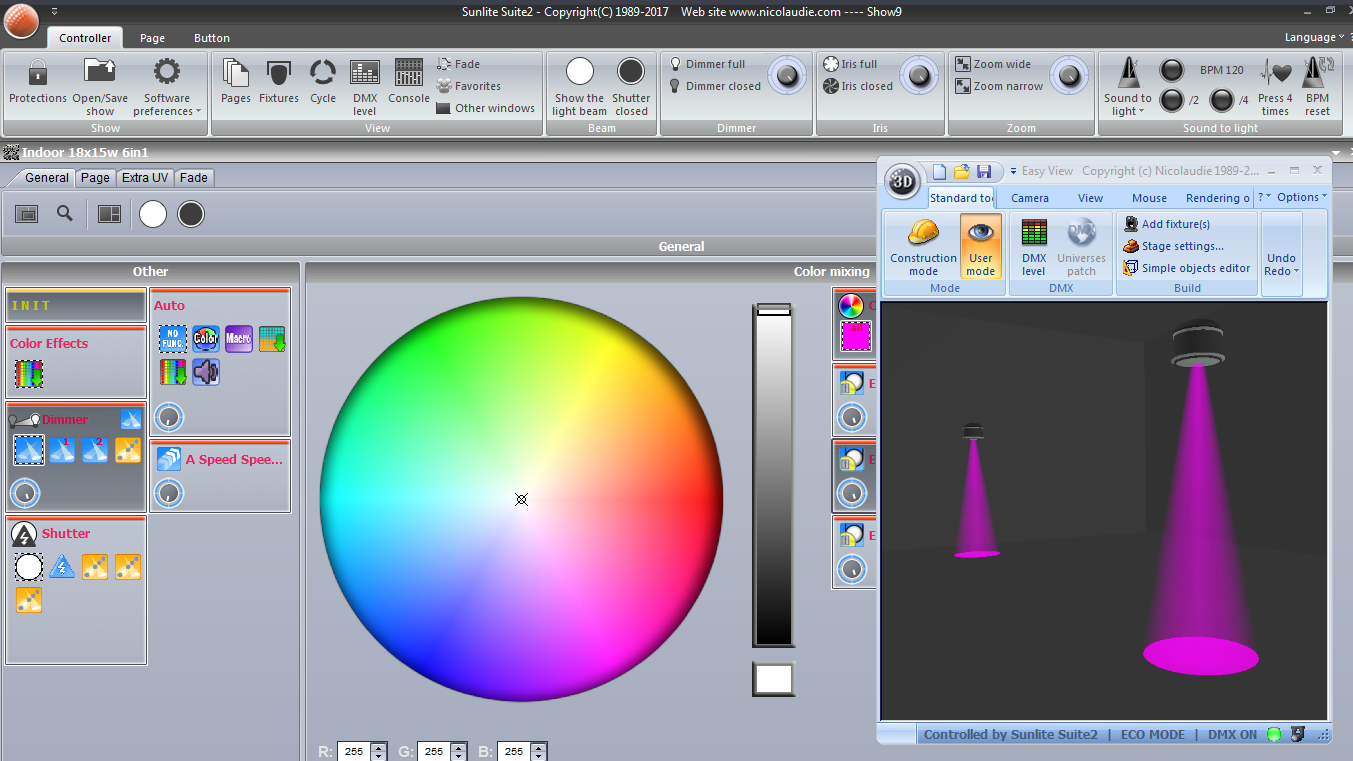Screen dimensions: 1353x761
Task: Click the save floppy icon in Easy View
Action: point(984,172)
